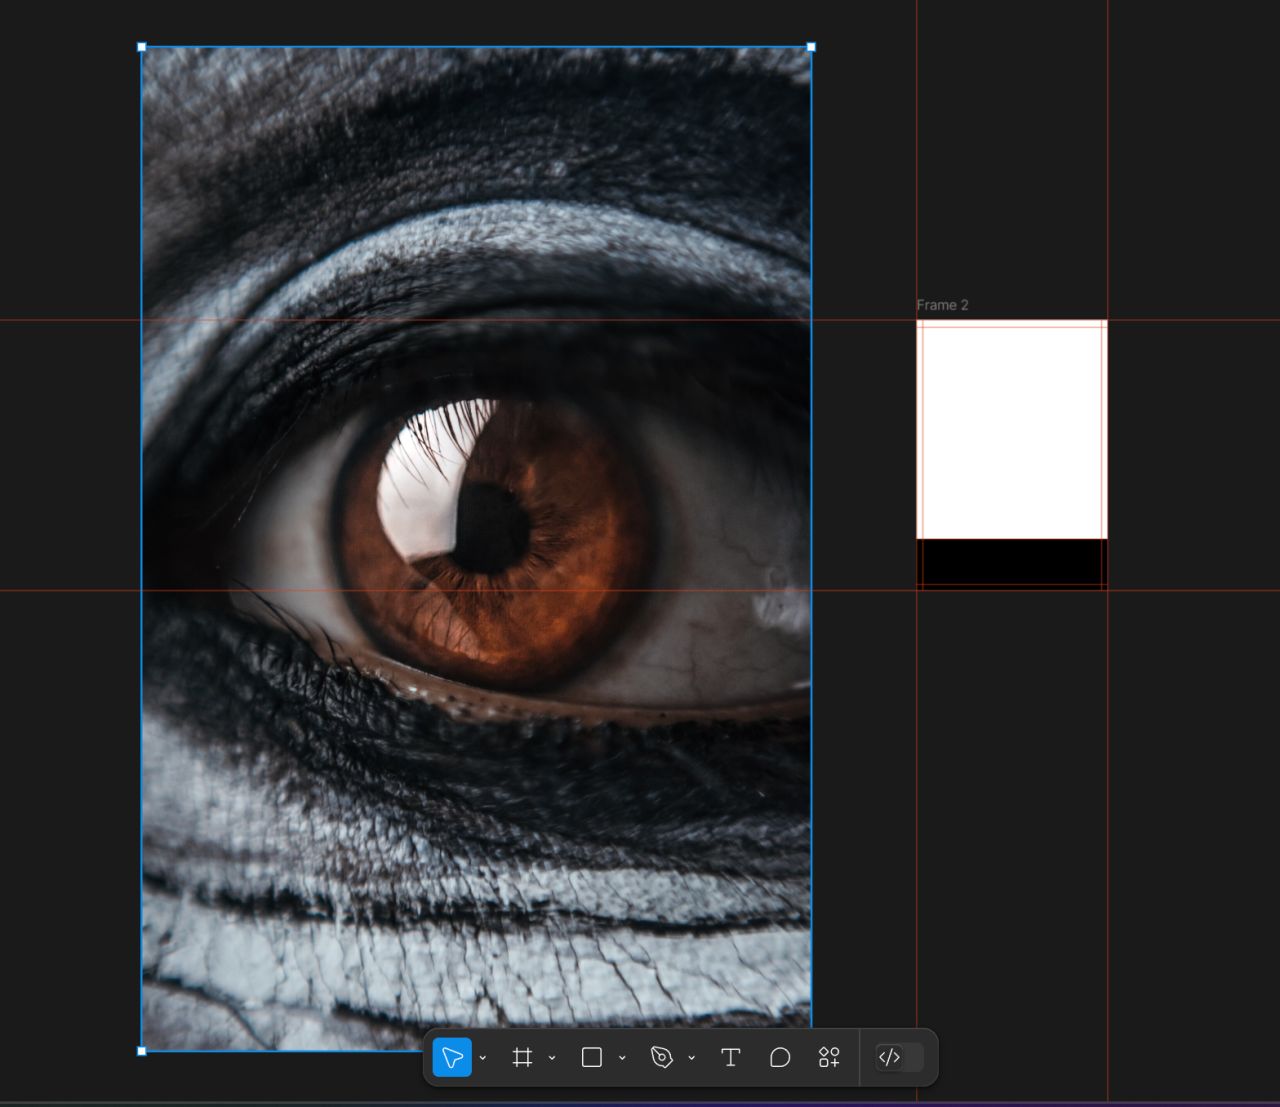
Task: Expand the Move tool options chevron
Action: [x=483, y=1058]
